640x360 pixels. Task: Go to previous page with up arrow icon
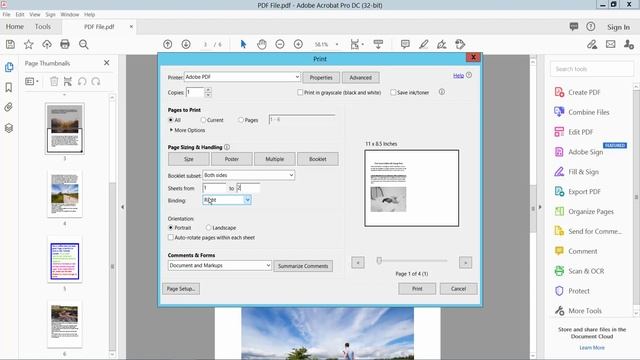tap(167, 44)
